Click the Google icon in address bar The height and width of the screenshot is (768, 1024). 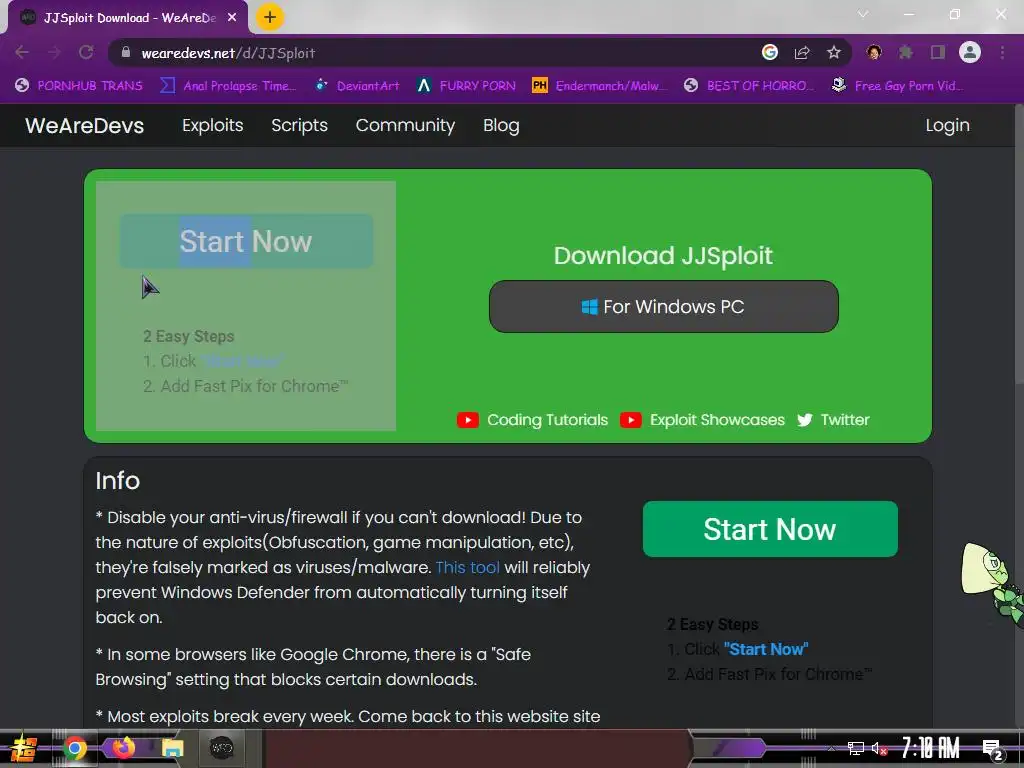coord(770,52)
